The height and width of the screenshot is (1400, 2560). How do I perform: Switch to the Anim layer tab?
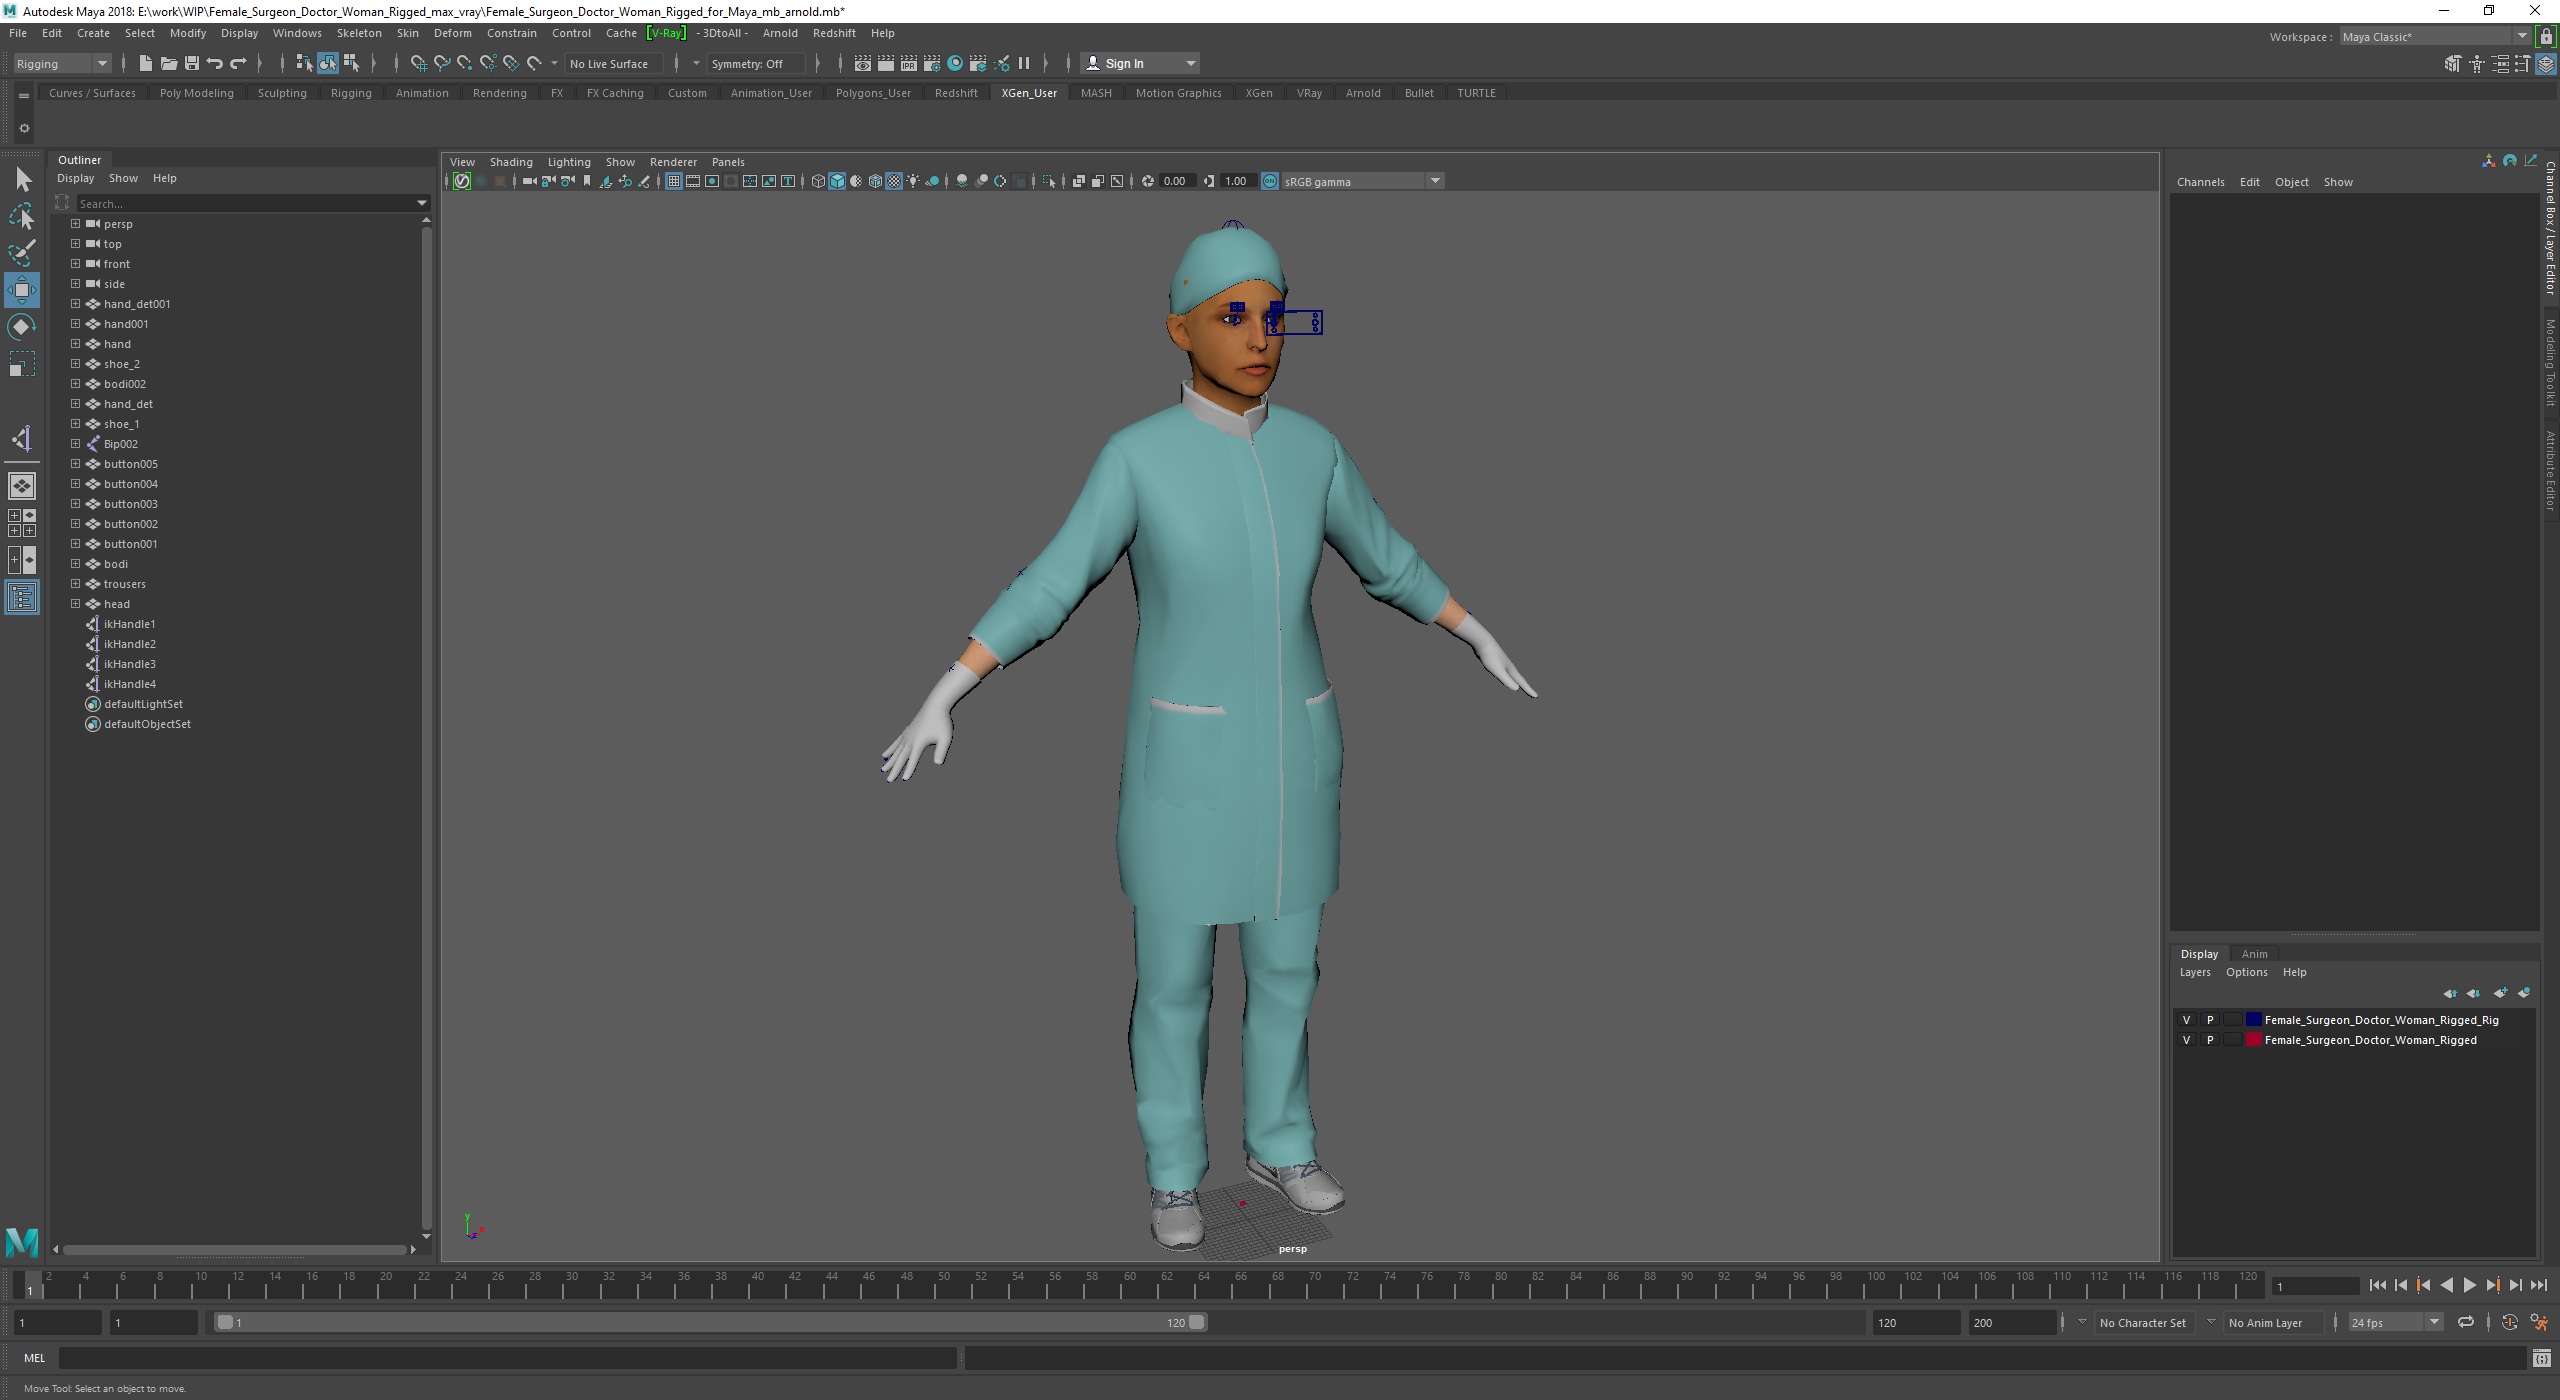point(2254,954)
